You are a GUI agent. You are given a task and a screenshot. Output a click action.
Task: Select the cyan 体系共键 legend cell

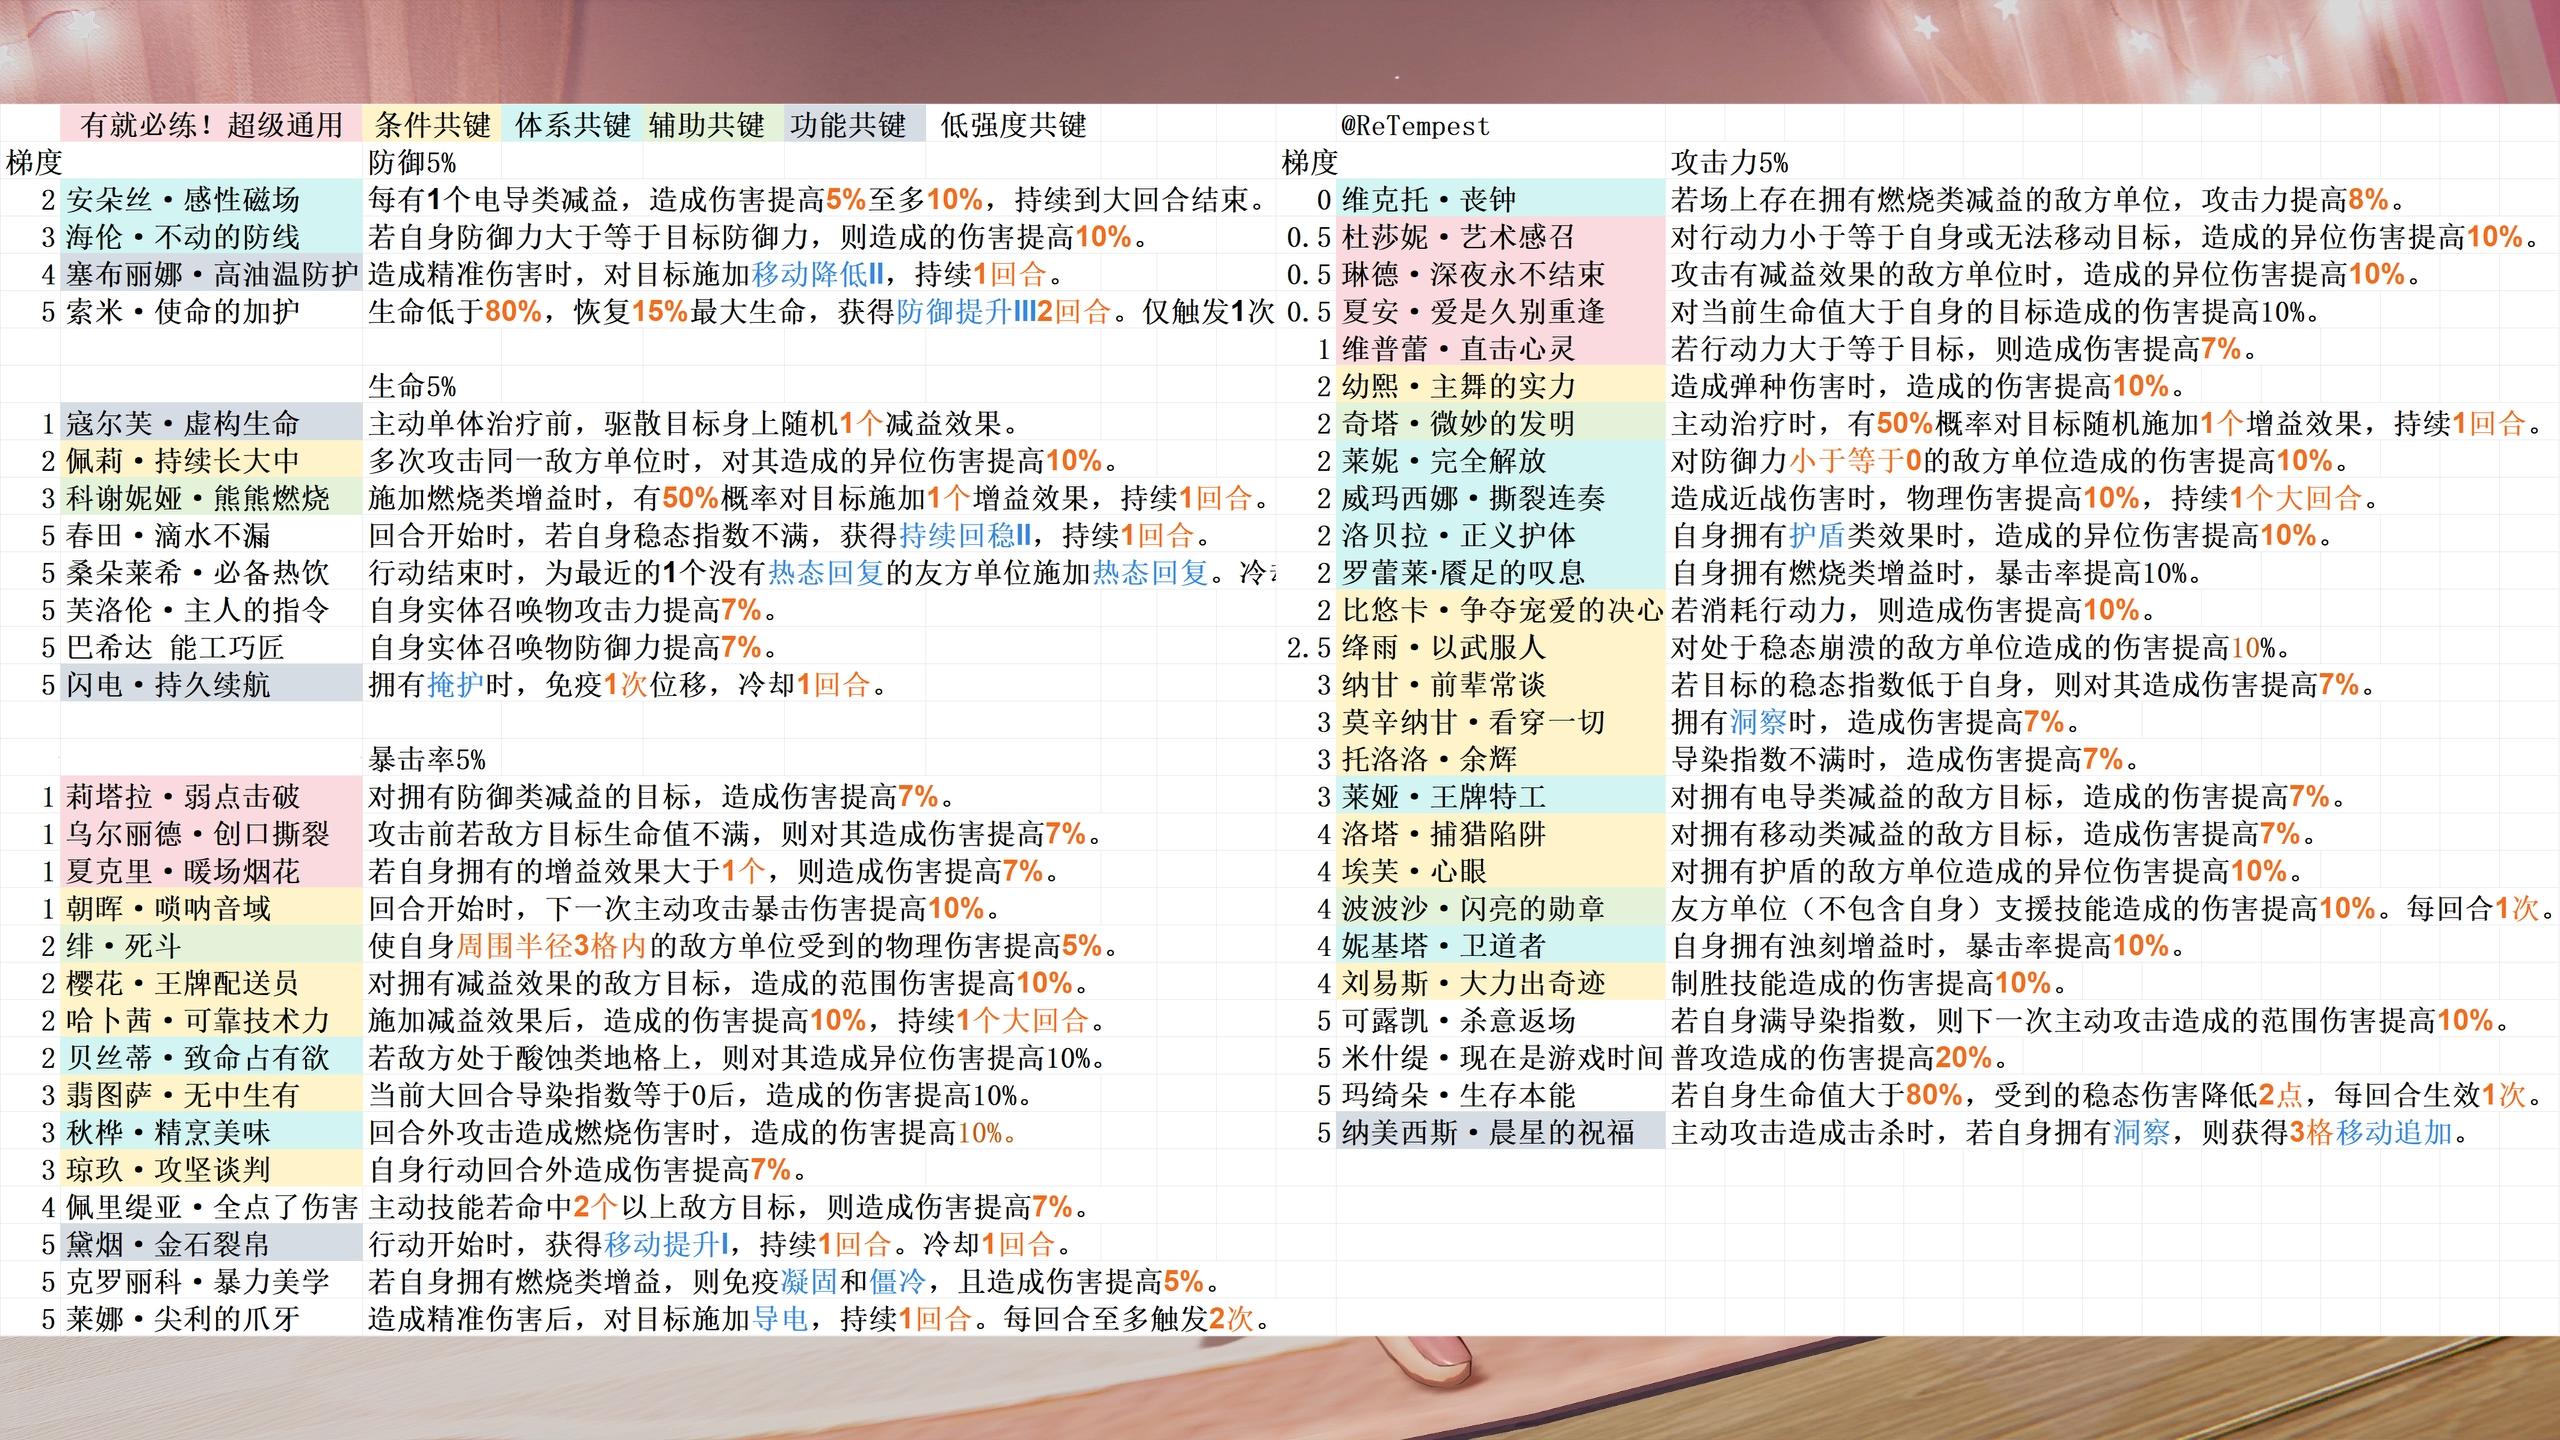coord(572,125)
